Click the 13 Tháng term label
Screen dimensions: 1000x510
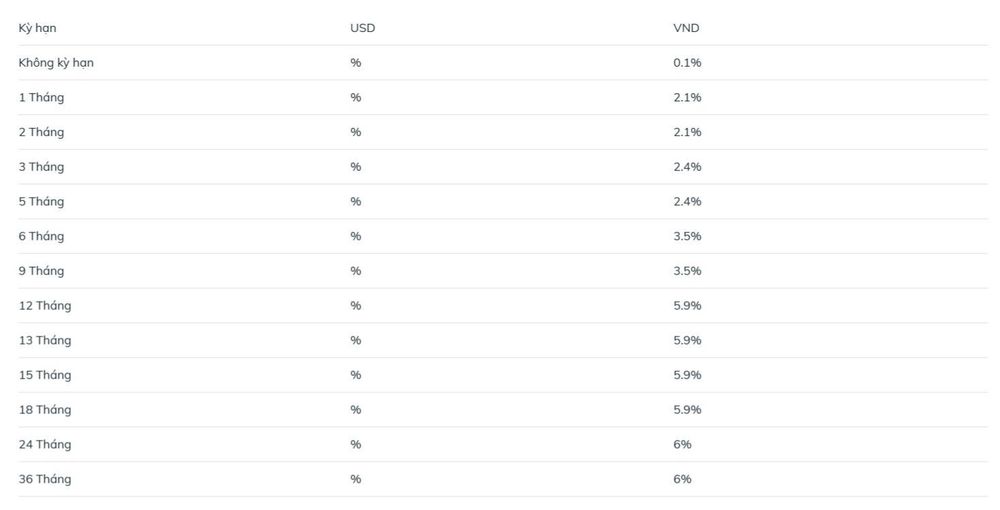click(45, 340)
